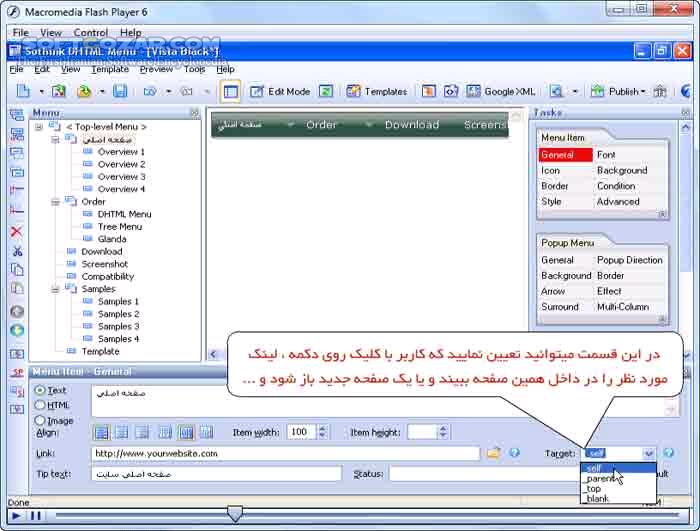Click the Link URL input field
Screen dimensions: 700x531
(286, 453)
